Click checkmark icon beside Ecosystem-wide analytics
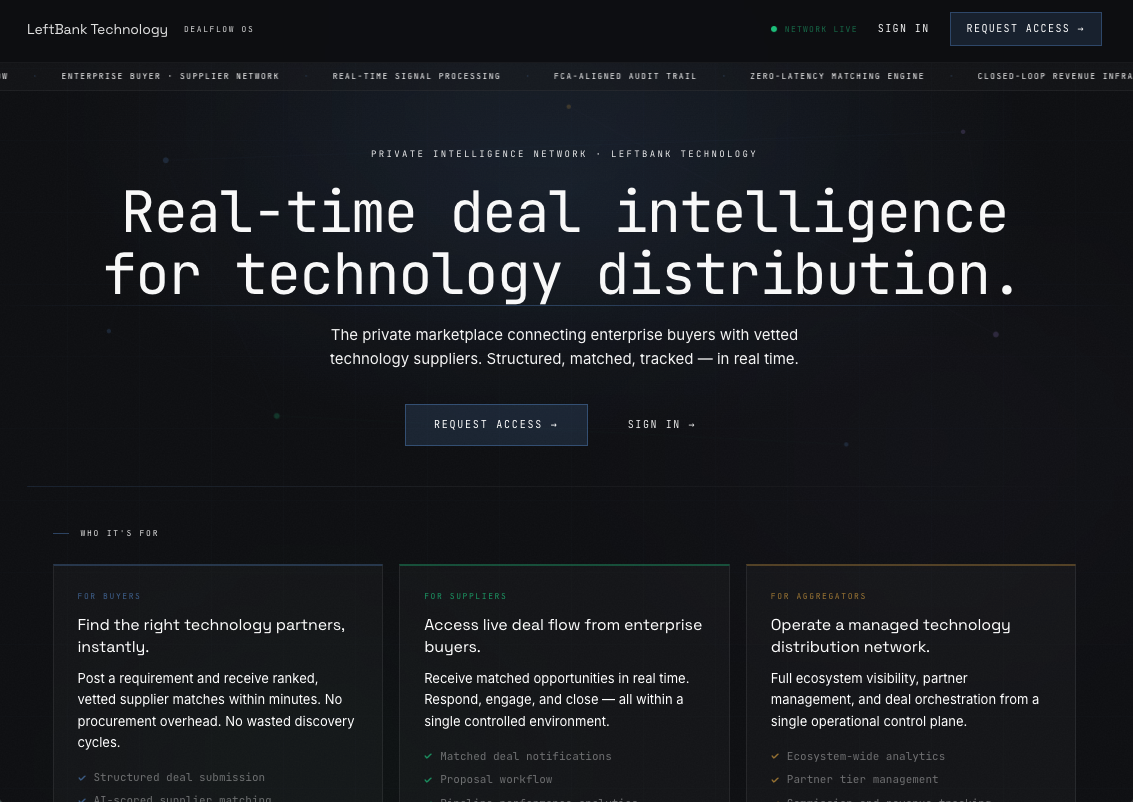The width and height of the screenshot is (1133, 802). pos(775,756)
